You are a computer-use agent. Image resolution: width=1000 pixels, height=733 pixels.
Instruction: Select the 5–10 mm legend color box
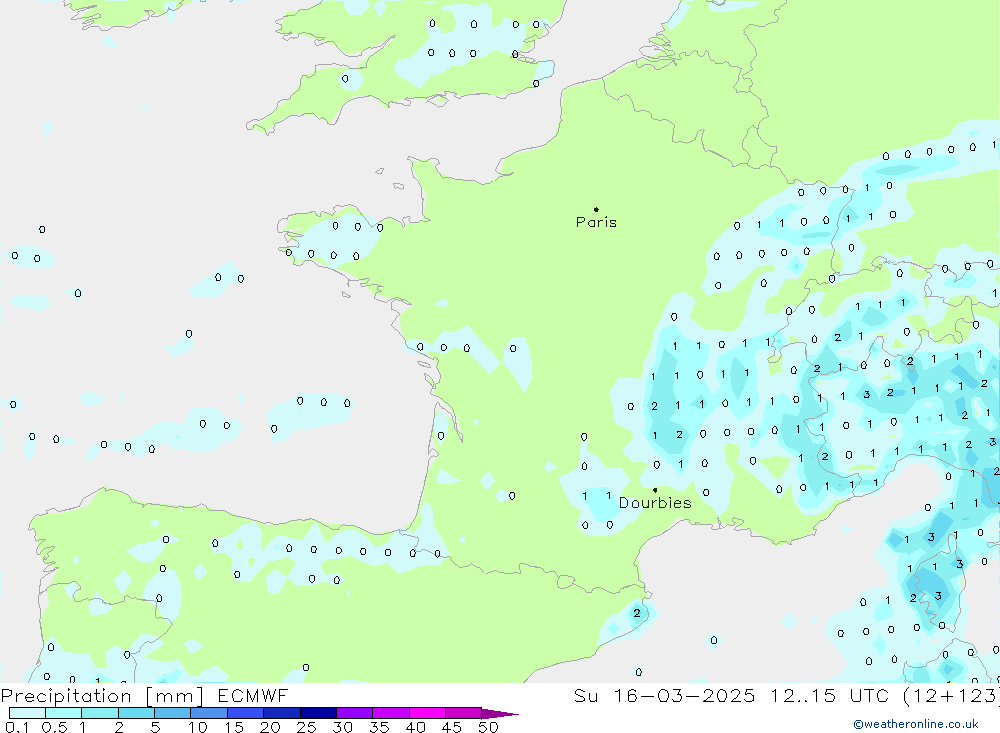coord(173,713)
